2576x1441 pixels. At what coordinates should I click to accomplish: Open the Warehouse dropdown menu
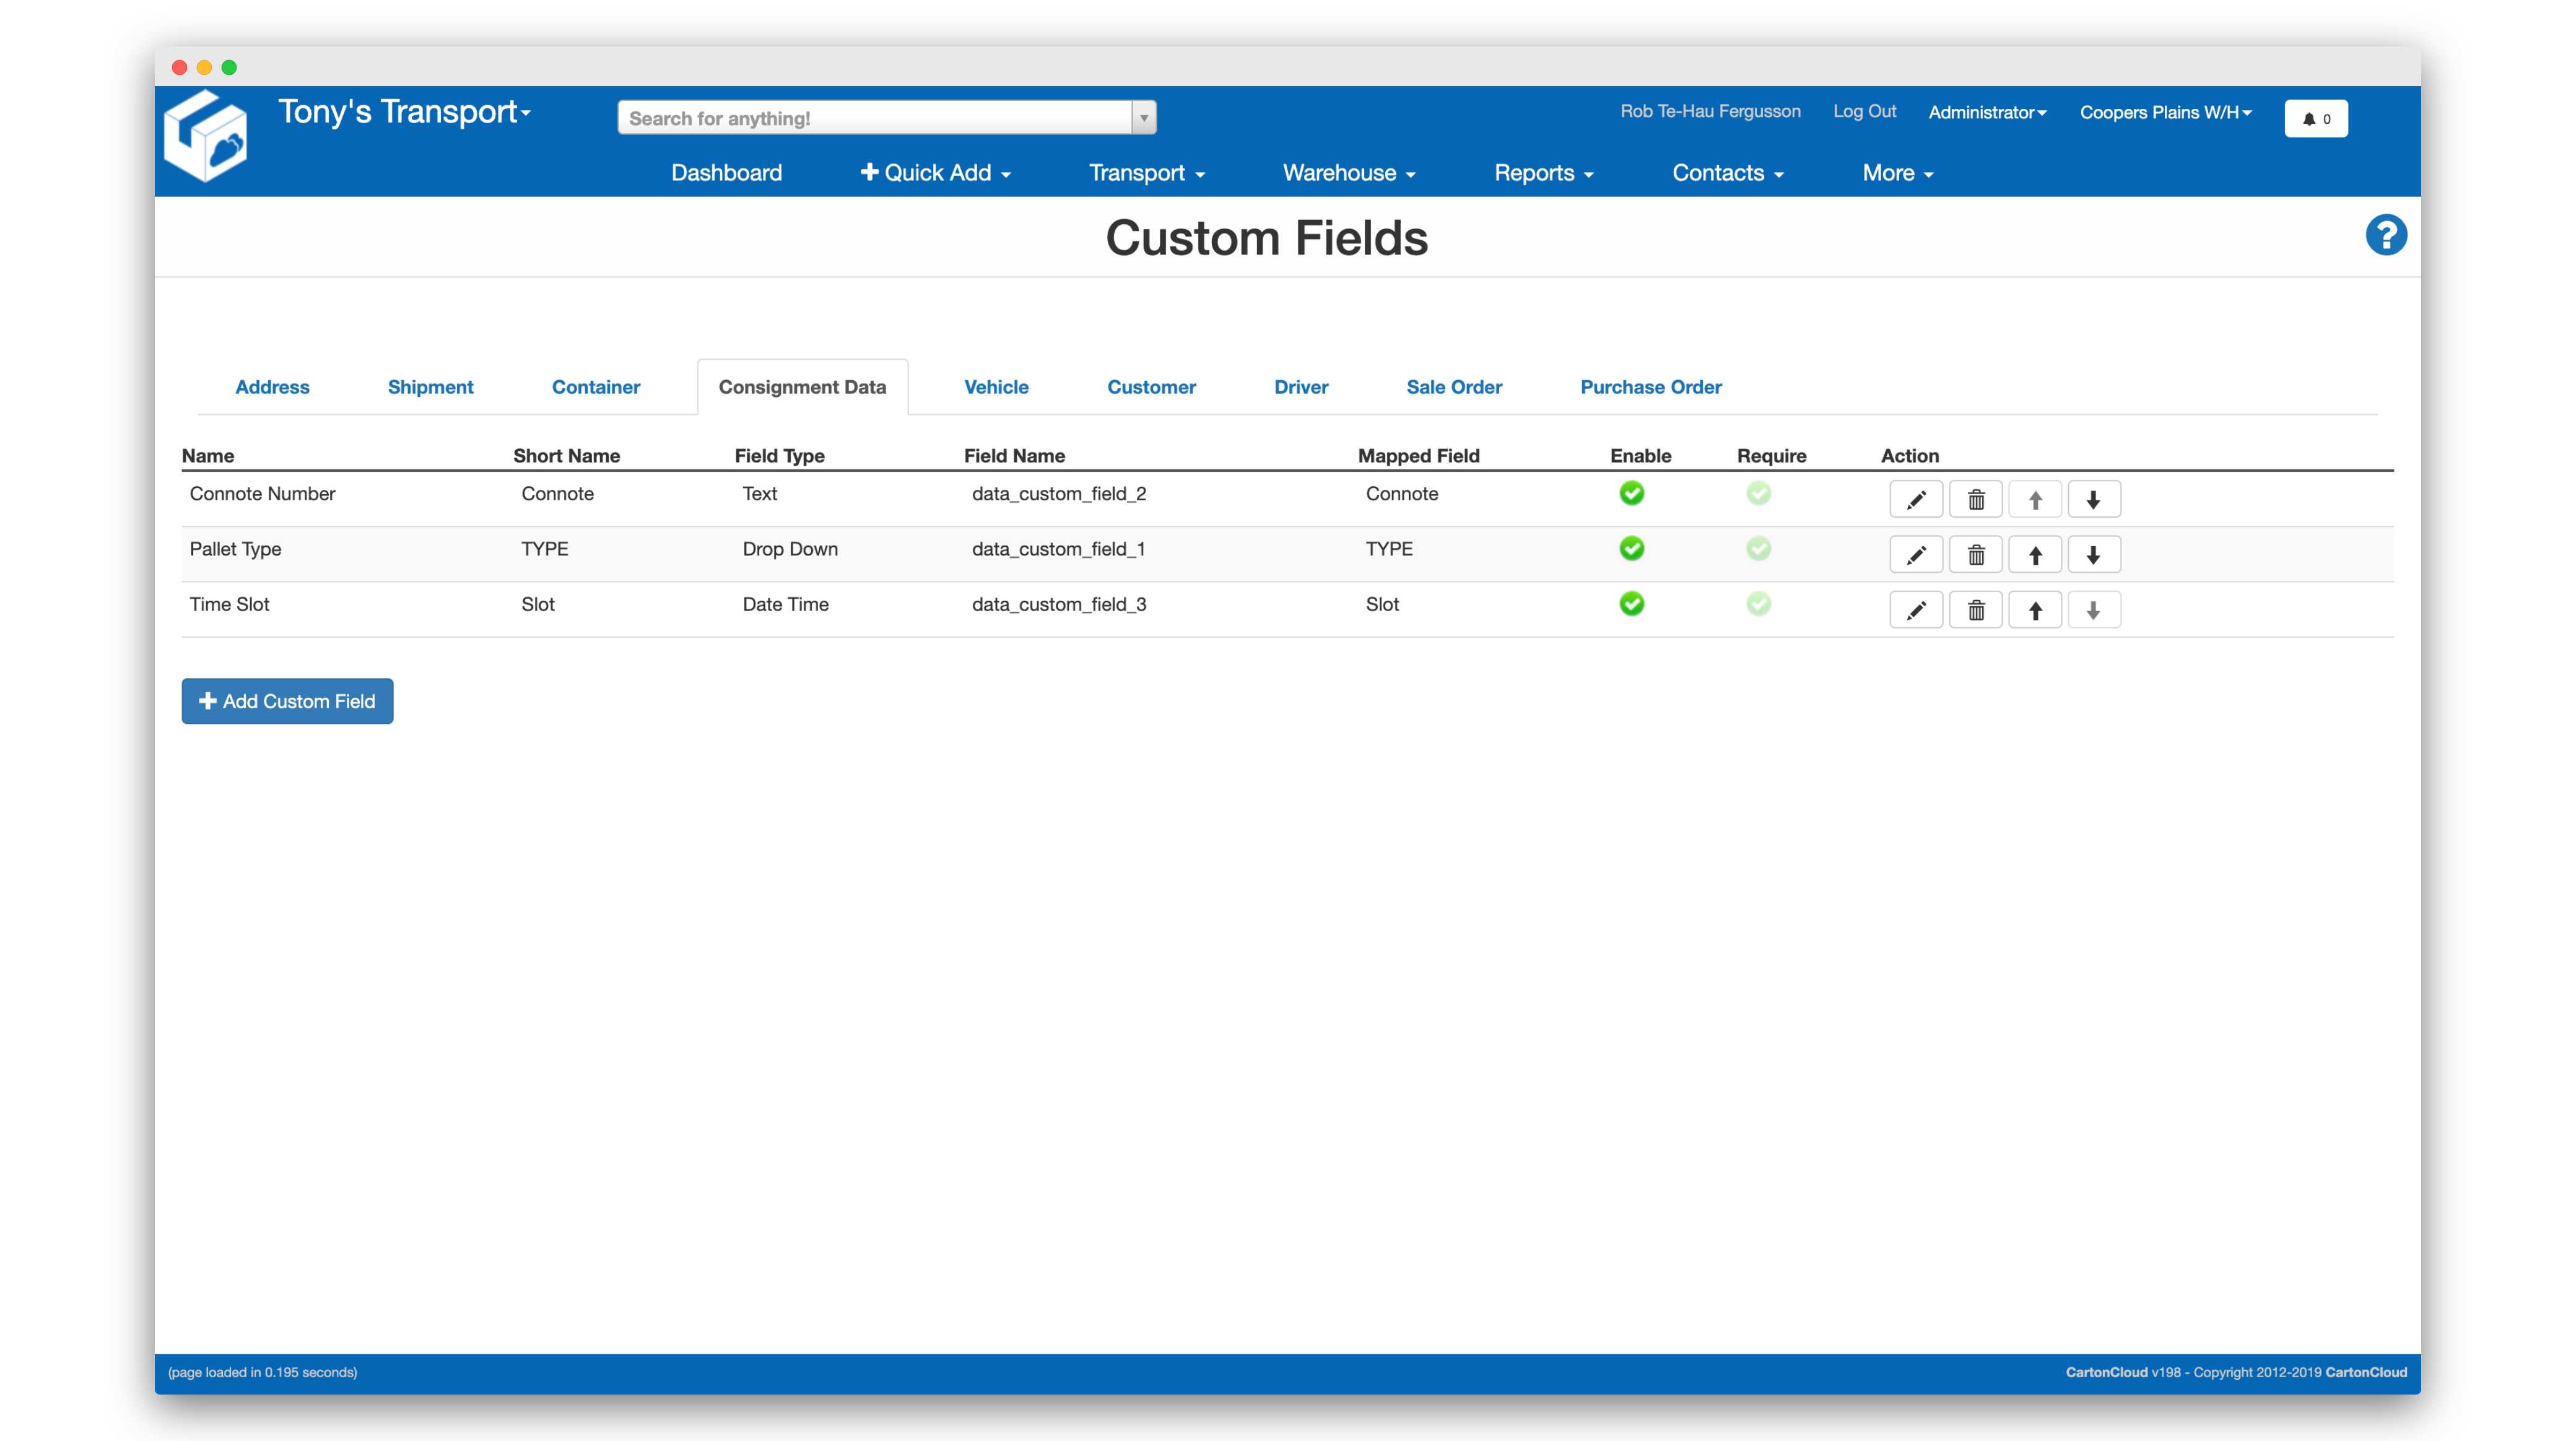click(x=1348, y=172)
